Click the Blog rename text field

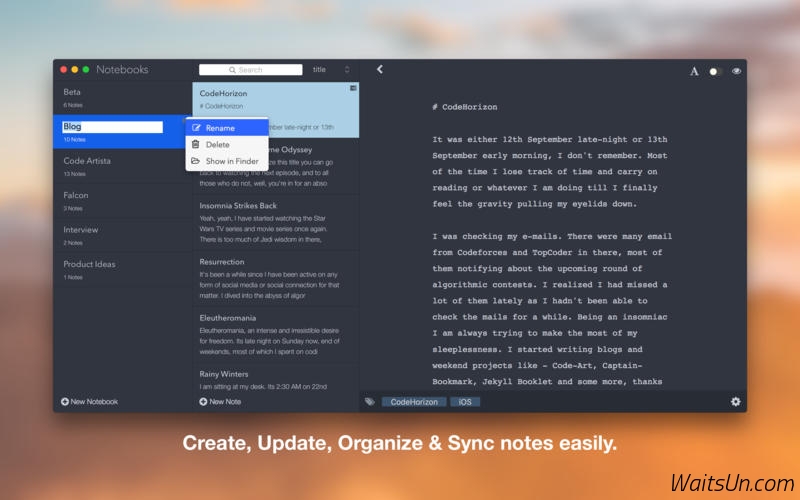pyautogui.click(x=112, y=127)
